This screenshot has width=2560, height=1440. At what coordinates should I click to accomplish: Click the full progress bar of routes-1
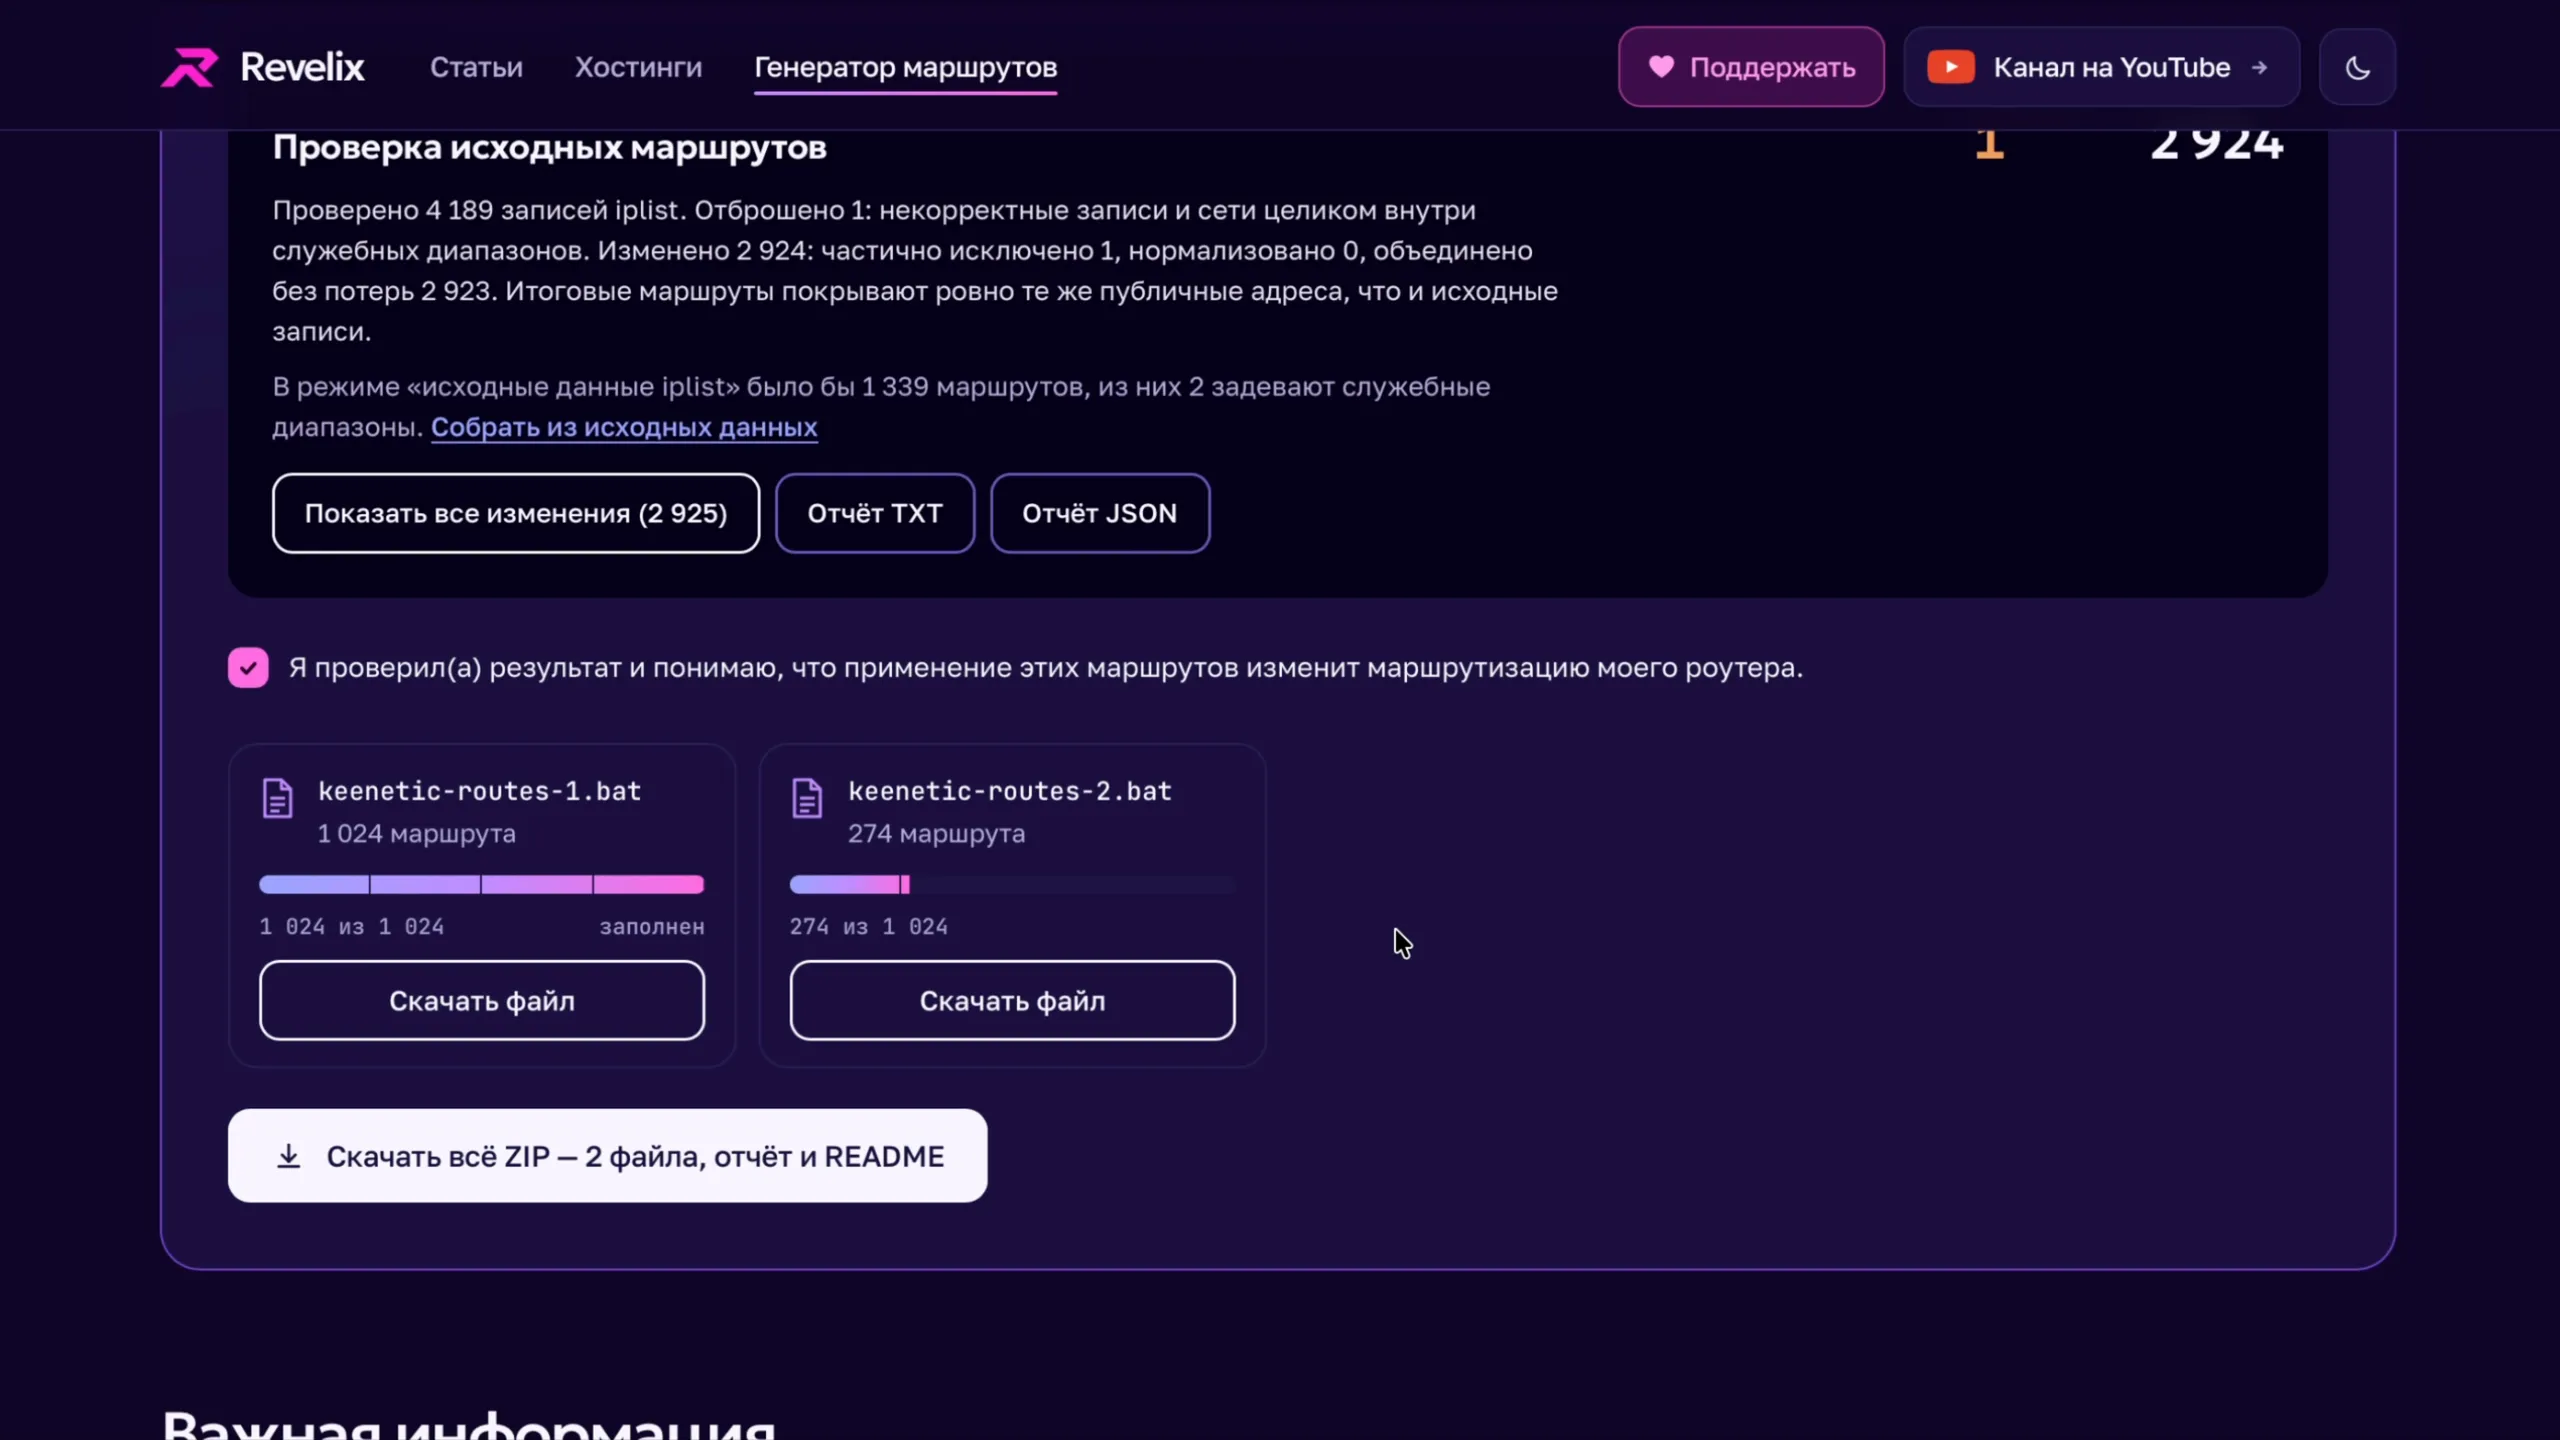[481, 884]
